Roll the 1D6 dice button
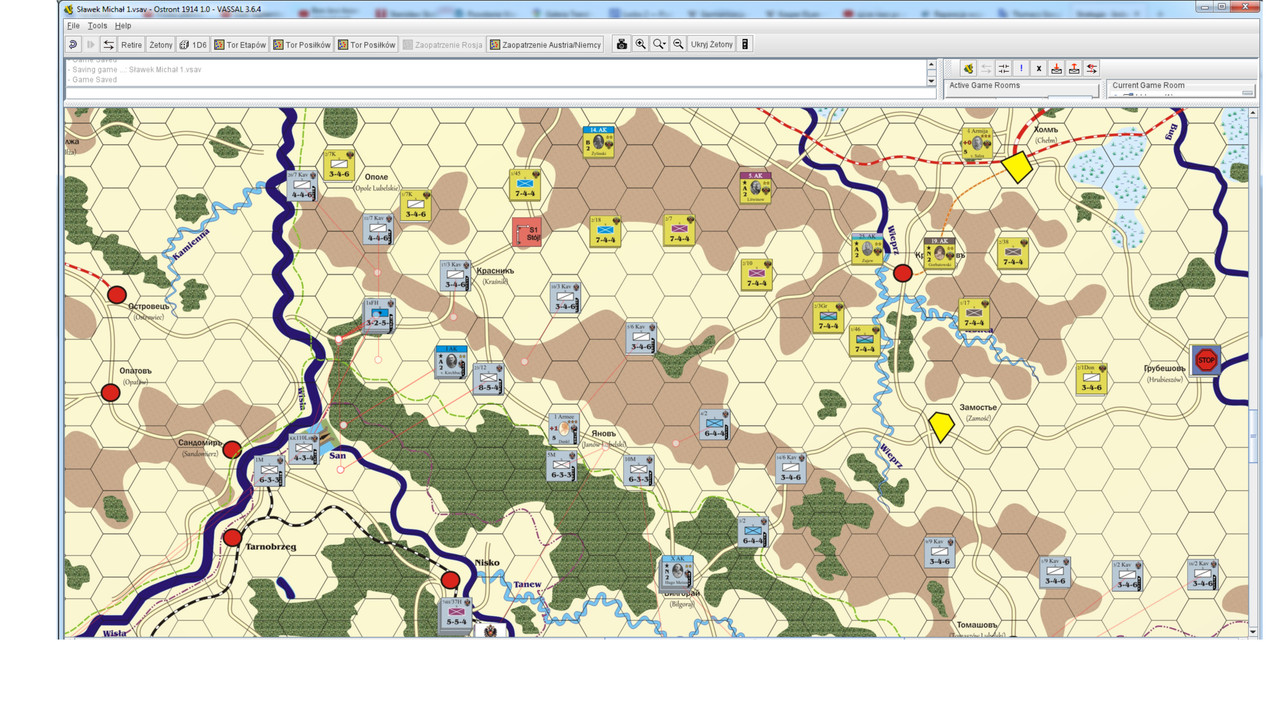The width and height of the screenshot is (1280, 718). point(194,44)
